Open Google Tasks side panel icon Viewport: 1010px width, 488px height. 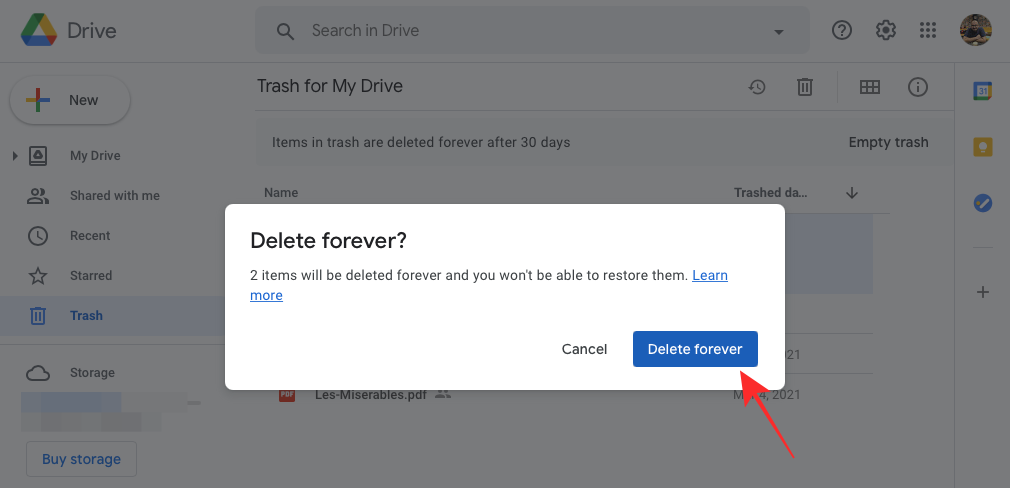pos(982,203)
